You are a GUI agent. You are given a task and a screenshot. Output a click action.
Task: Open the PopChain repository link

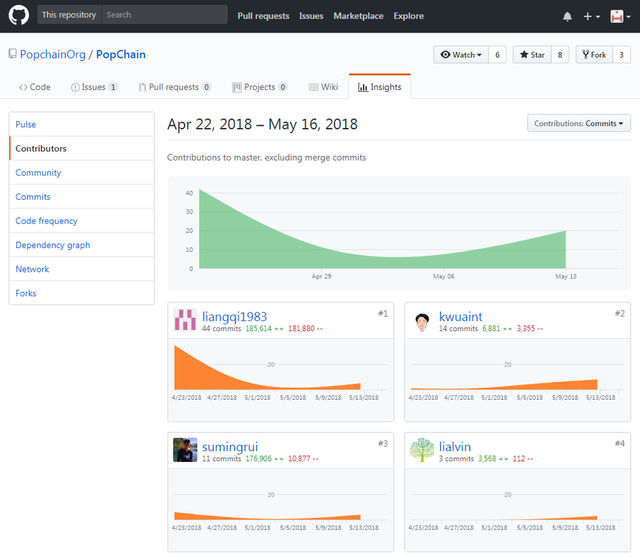coord(121,54)
